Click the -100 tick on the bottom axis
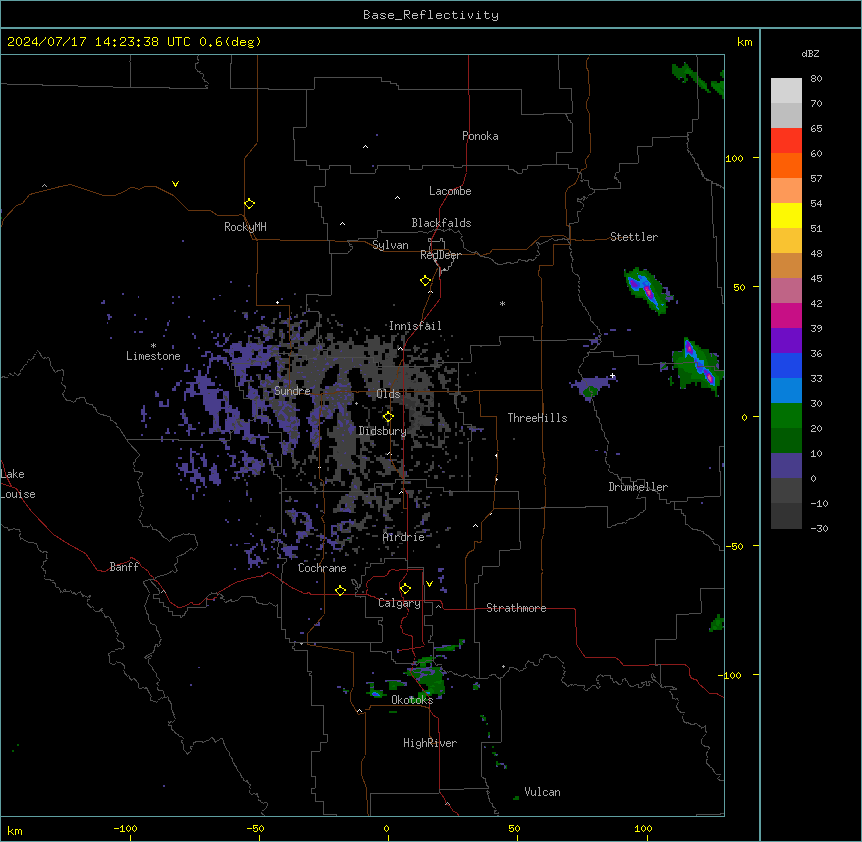Viewport: 862px width, 842px height. (x=125, y=828)
